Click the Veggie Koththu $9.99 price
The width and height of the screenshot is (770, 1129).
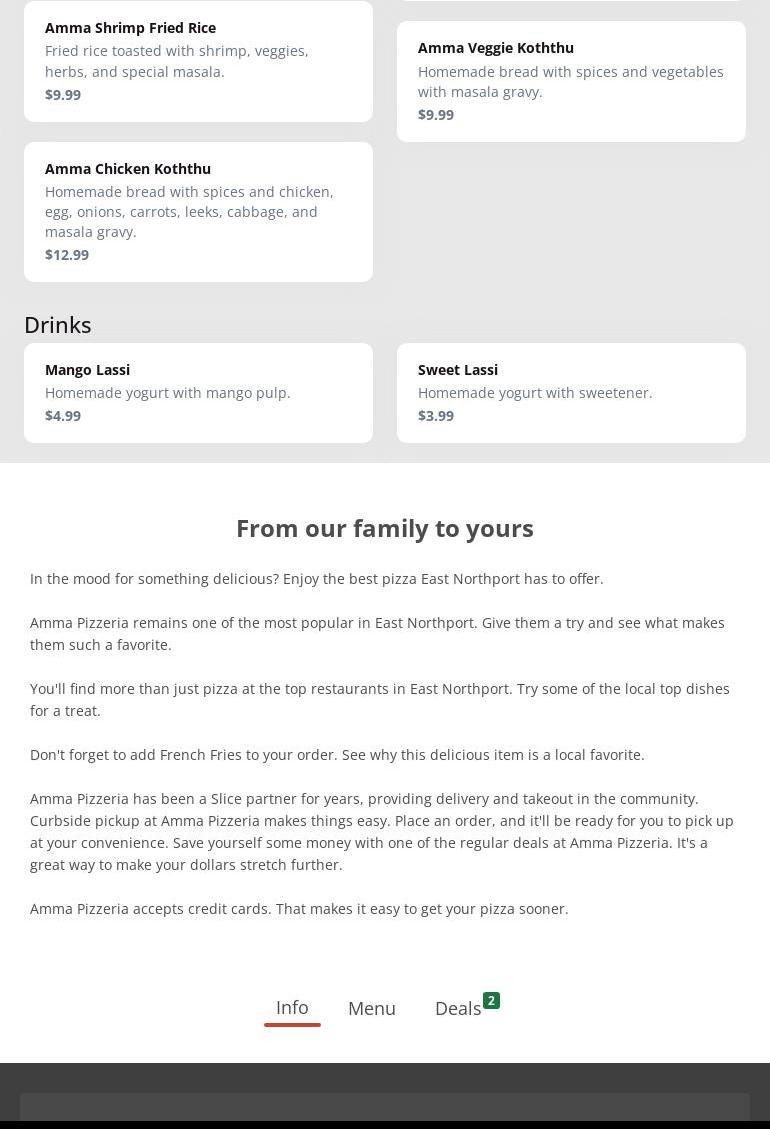(436, 115)
